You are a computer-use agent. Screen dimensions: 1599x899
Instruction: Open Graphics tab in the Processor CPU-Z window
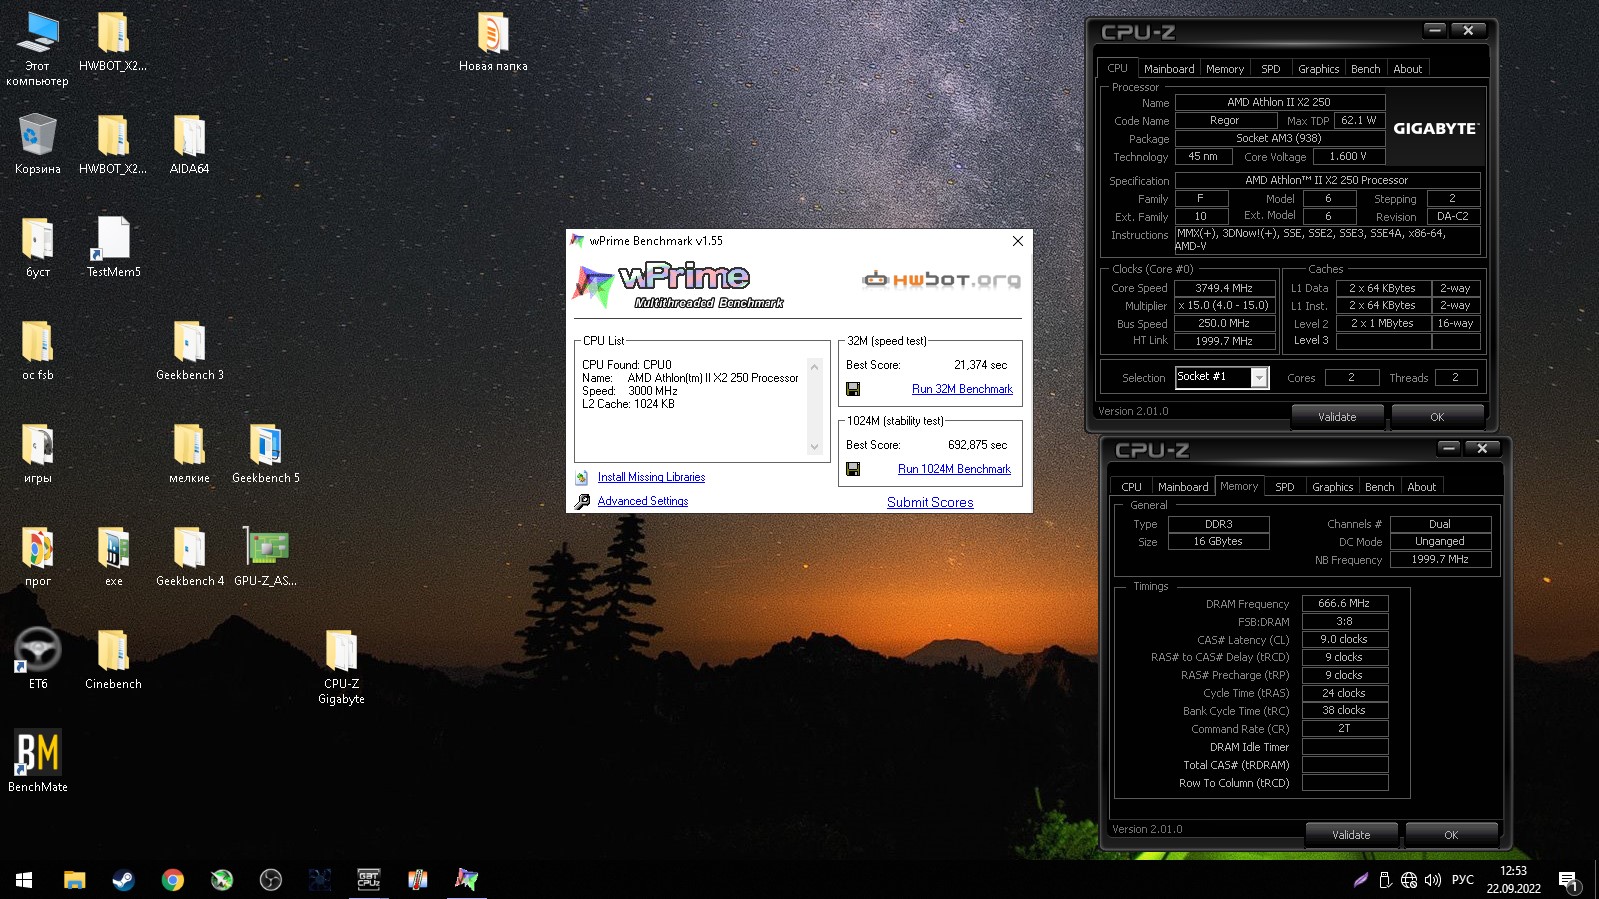[1318, 69]
